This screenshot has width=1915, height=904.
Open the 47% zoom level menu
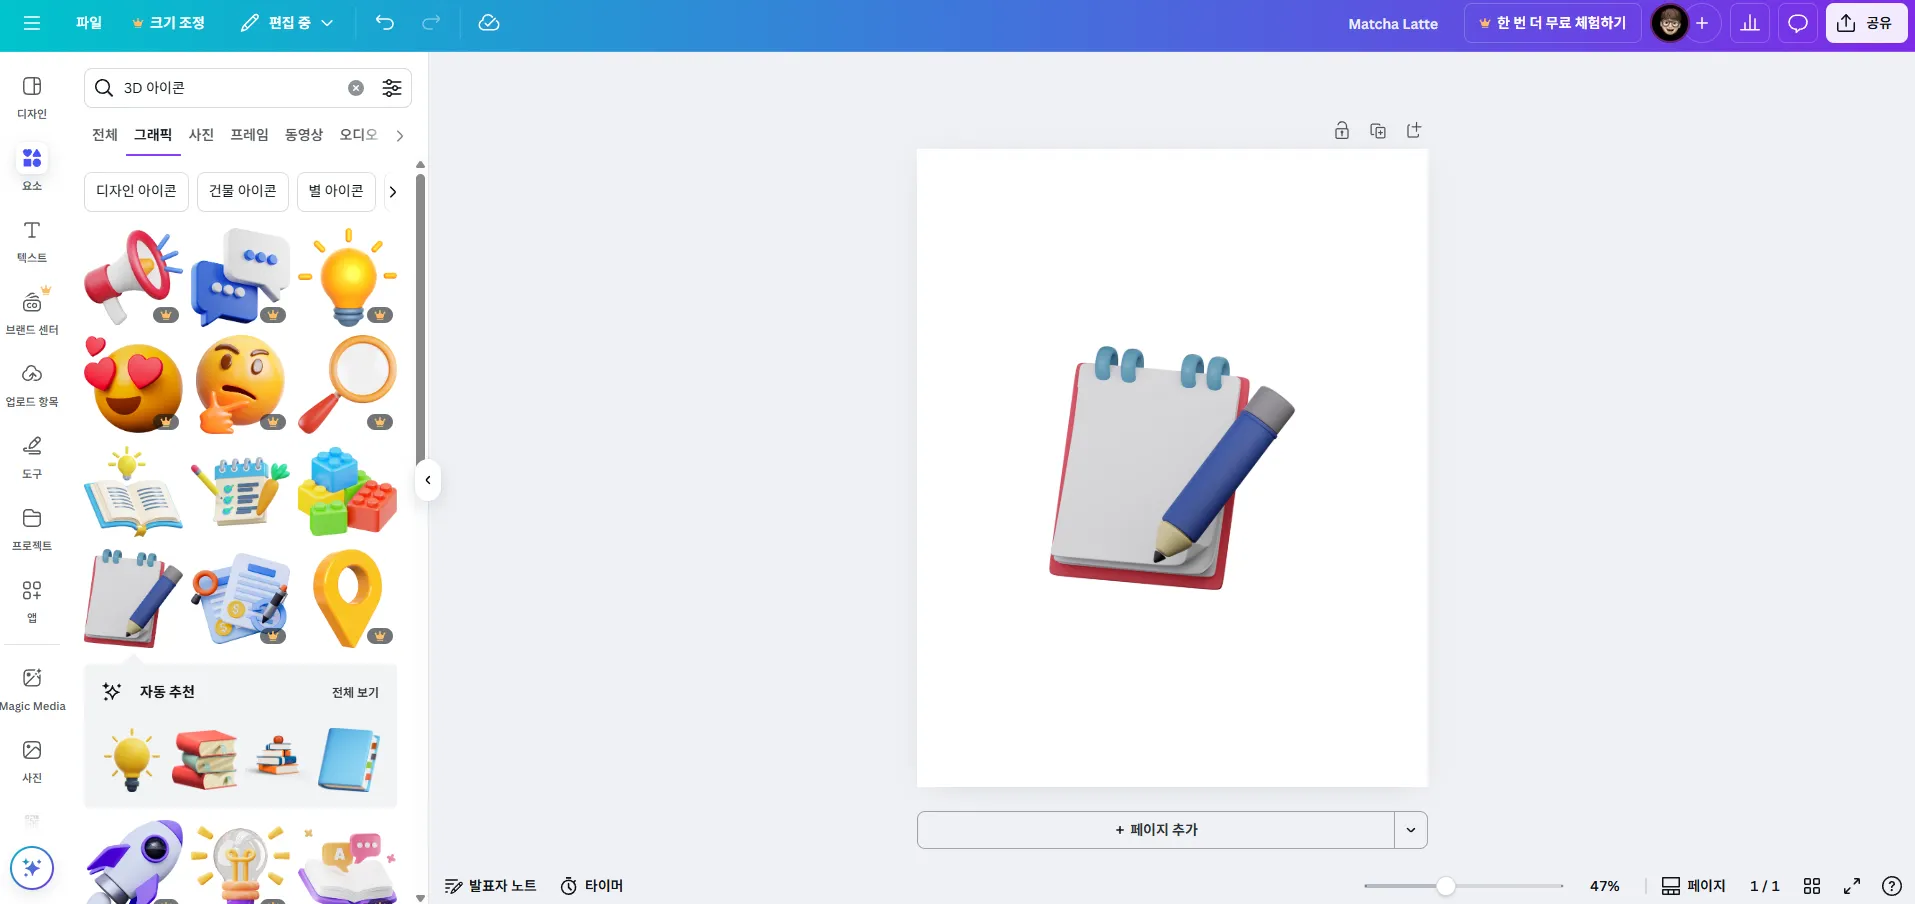[1605, 886]
